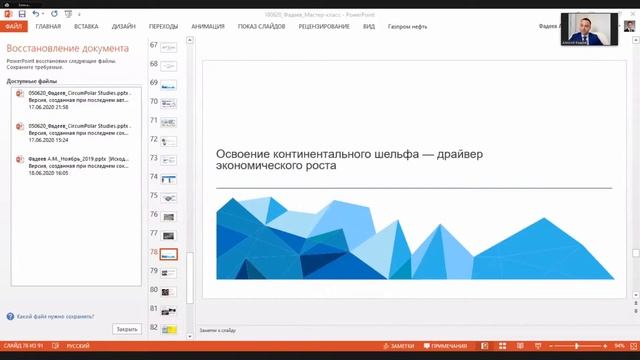Click the Undo arrow icon
640x360 pixels.
(x=36, y=14)
